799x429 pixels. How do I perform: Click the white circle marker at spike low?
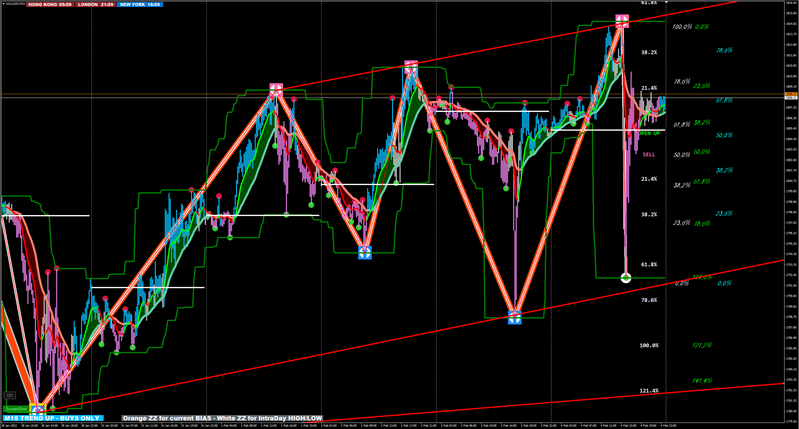[x=626, y=278]
